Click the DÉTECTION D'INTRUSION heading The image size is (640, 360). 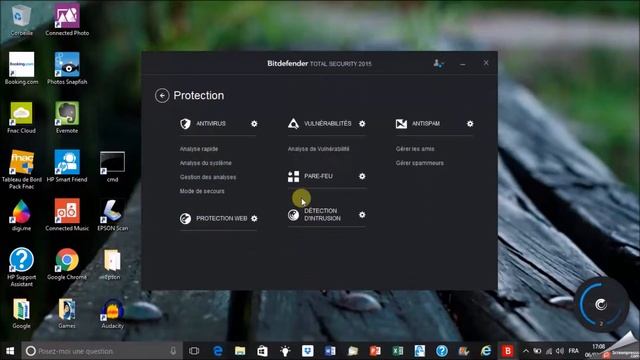point(322,215)
